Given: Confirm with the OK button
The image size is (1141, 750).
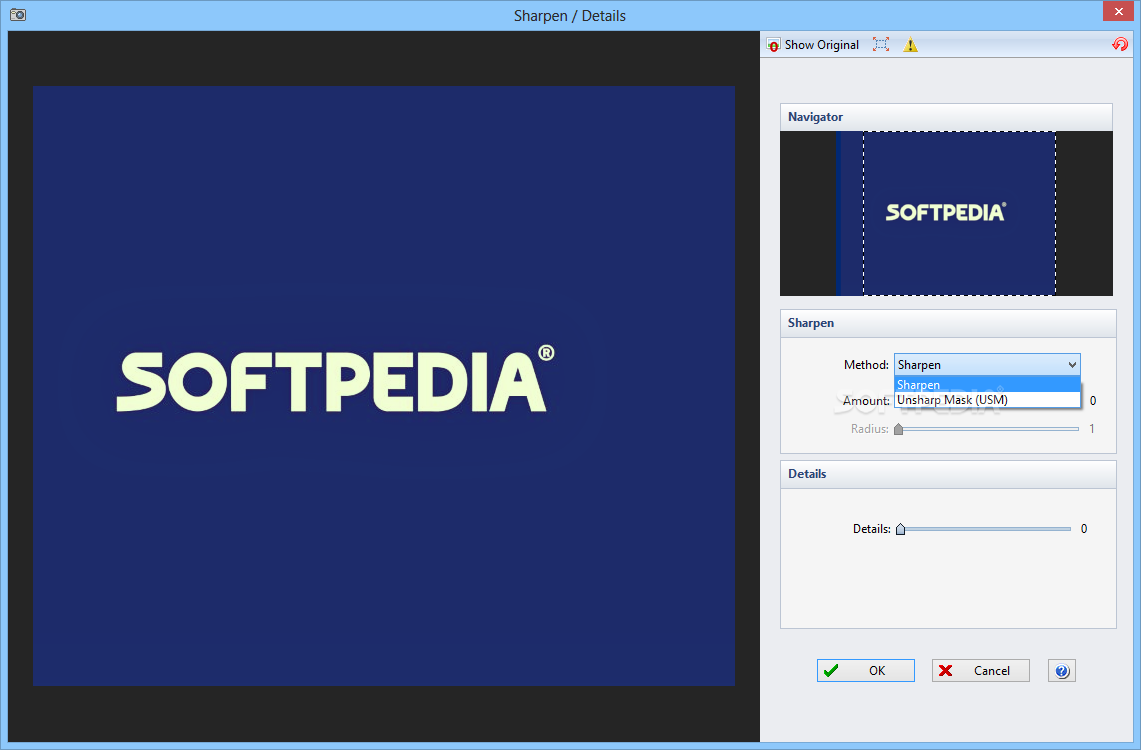Looking at the screenshot, I should [x=865, y=671].
